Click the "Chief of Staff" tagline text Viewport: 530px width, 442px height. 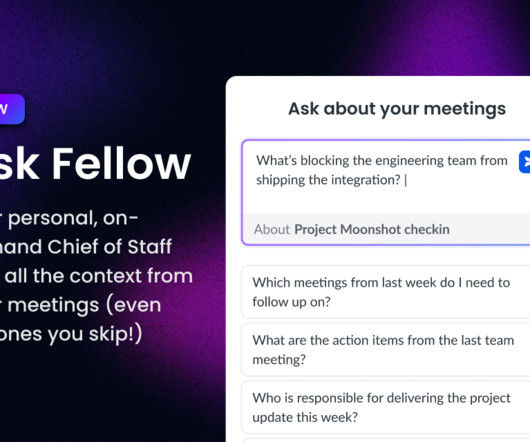pyautogui.click(x=110, y=247)
